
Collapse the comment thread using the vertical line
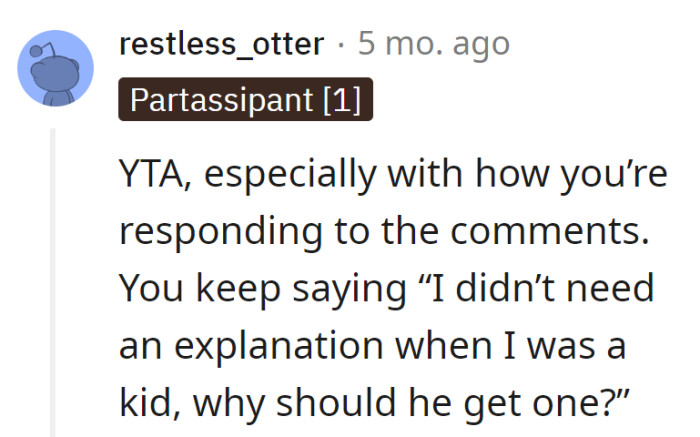coord(54,280)
